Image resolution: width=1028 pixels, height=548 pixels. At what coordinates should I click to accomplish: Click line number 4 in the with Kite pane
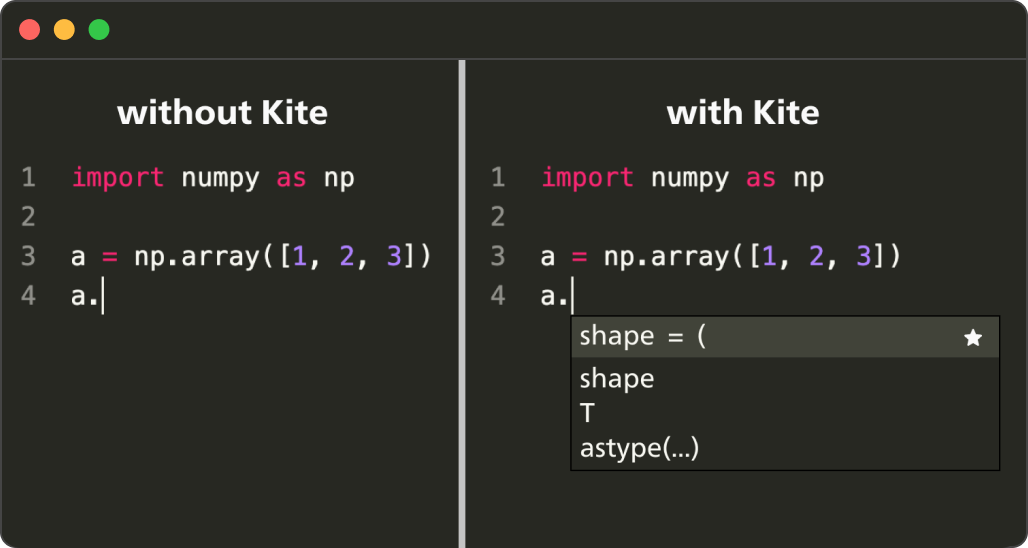pos(497,296)
